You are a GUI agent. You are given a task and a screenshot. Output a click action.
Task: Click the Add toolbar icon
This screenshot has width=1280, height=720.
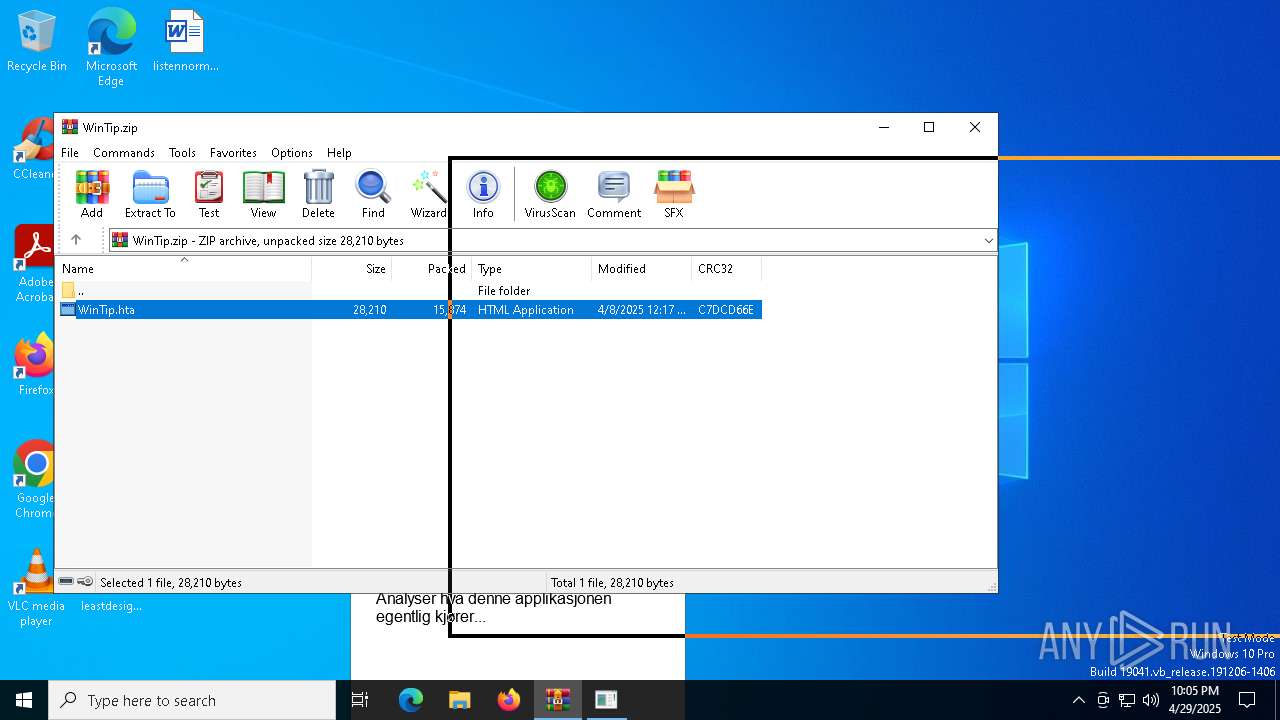pos(92,194)
